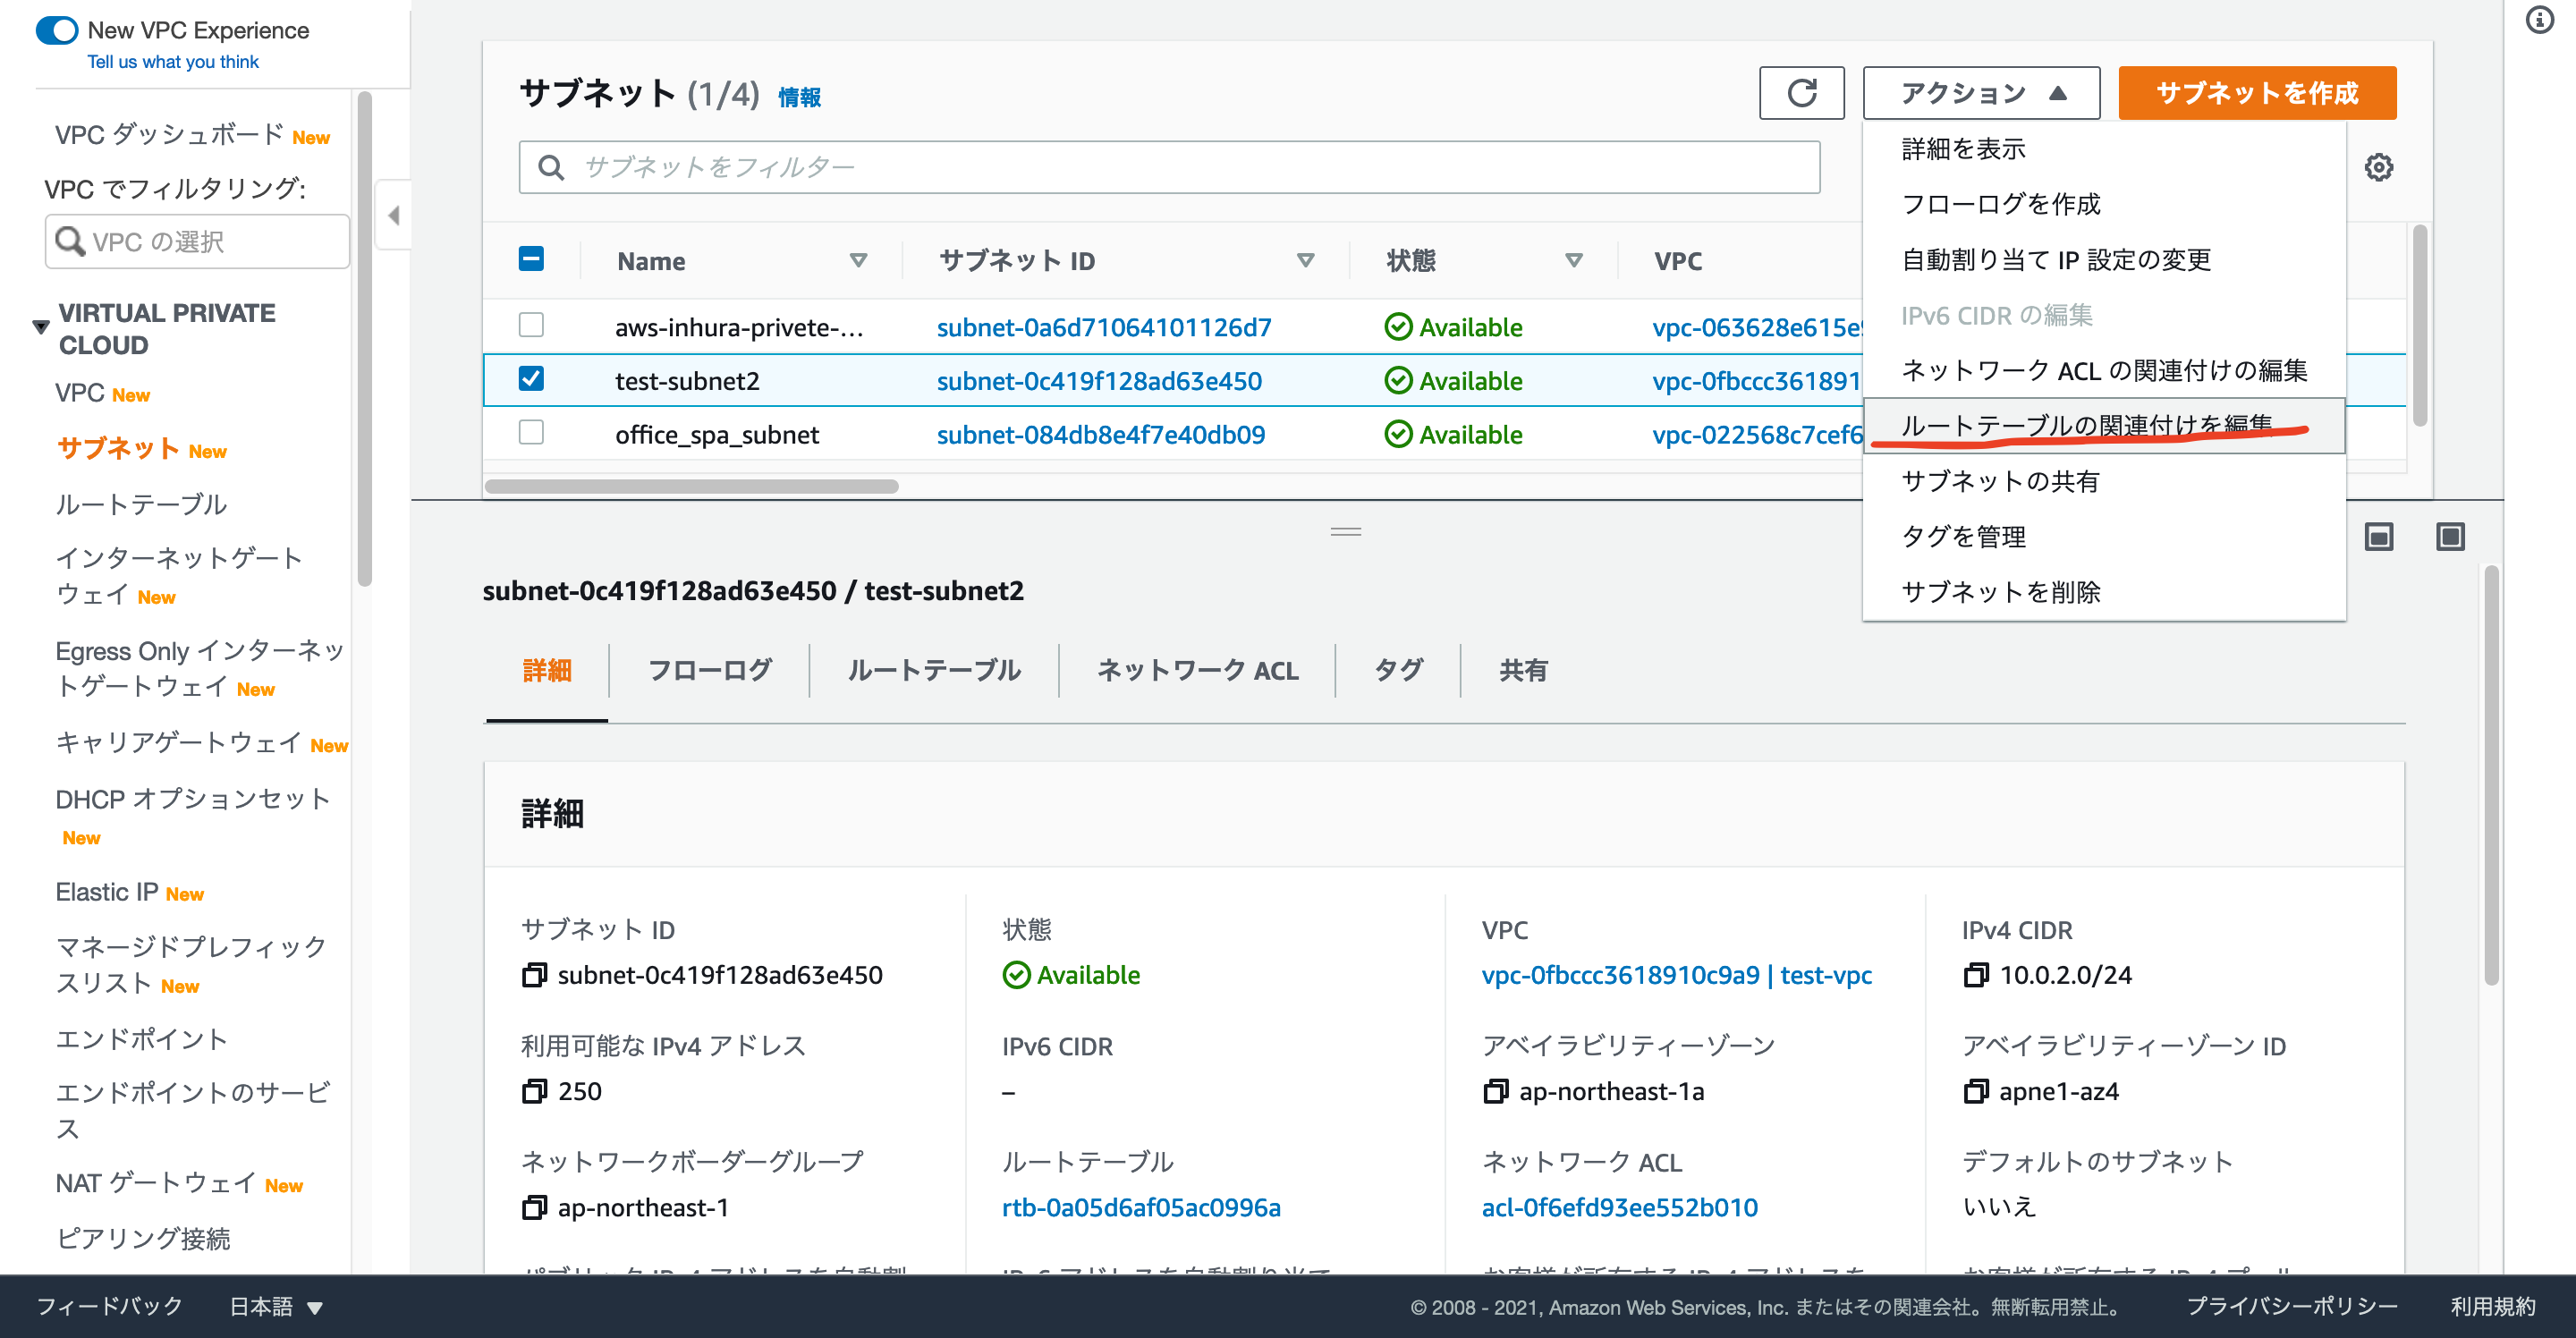2576x1338 pixels.
Task: Toggle the New VPC Experience switch
Action: pyautogui.click(x=57, y=30)
